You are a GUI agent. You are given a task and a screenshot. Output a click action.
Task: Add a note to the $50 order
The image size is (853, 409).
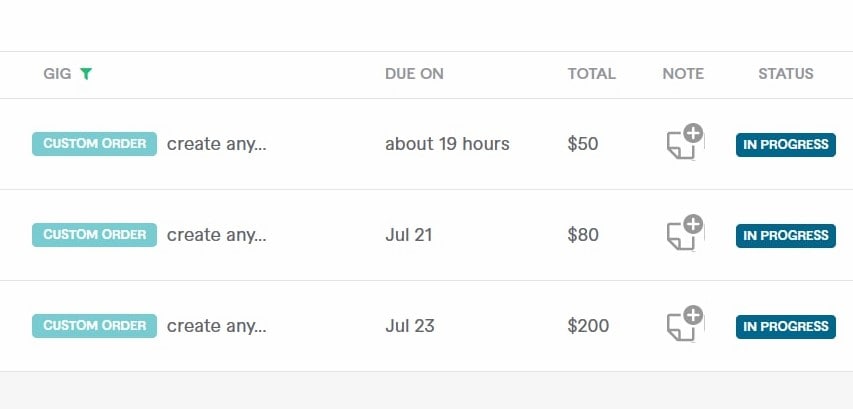pos(685,141)
